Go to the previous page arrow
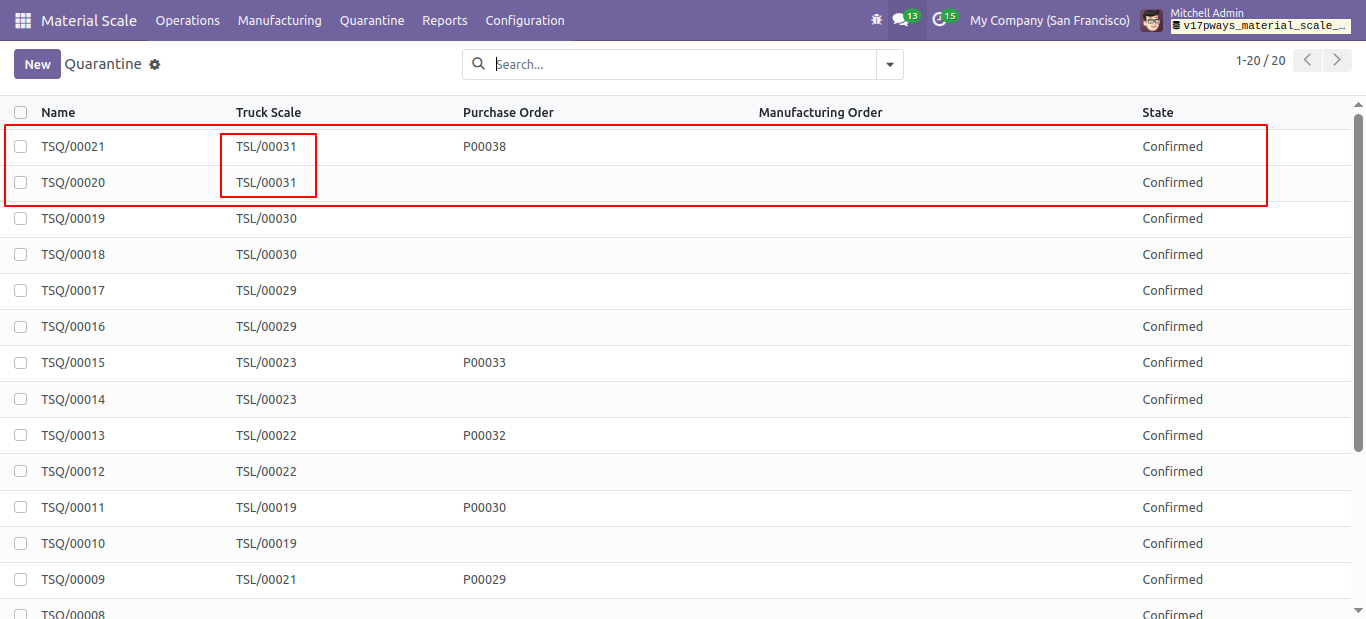This screenshot has width=1366, height=619. [x=1308, y=60]
